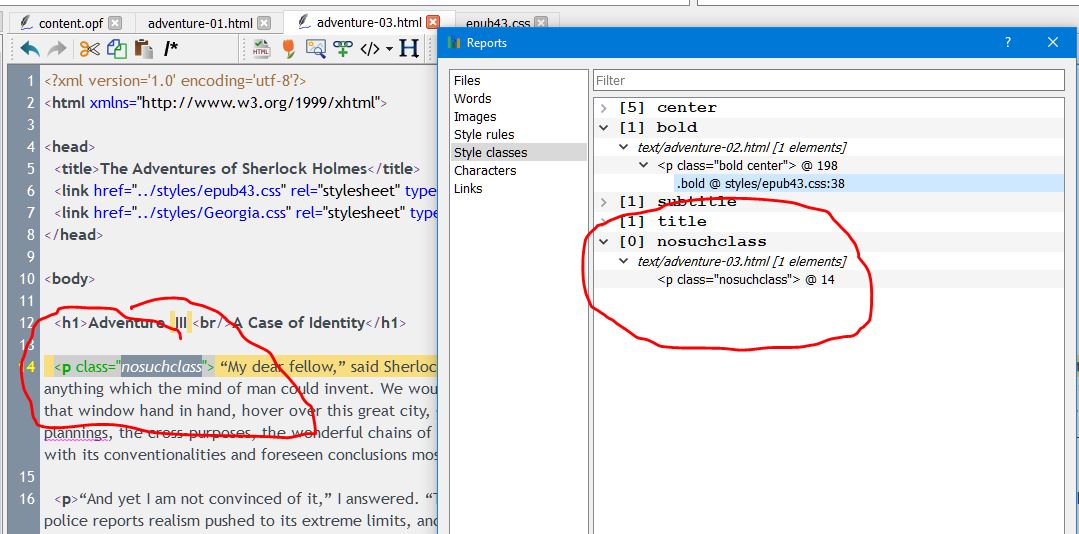Close the adventure-01.html tab
Viewport: 1079px width, 534px height.
tap(264, 23)
